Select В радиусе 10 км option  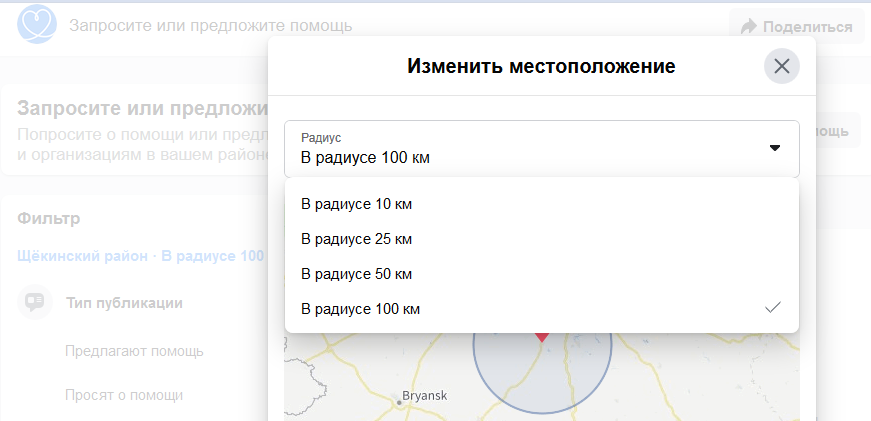(542, 204)
